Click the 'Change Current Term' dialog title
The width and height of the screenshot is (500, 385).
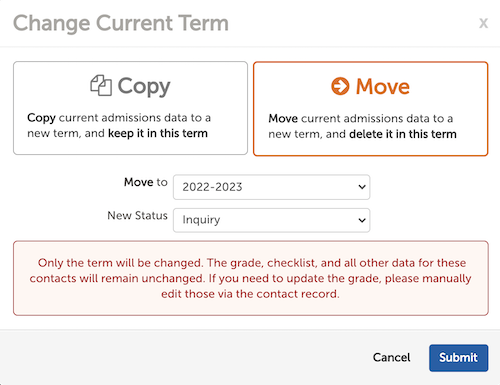[x=121, y=23]
